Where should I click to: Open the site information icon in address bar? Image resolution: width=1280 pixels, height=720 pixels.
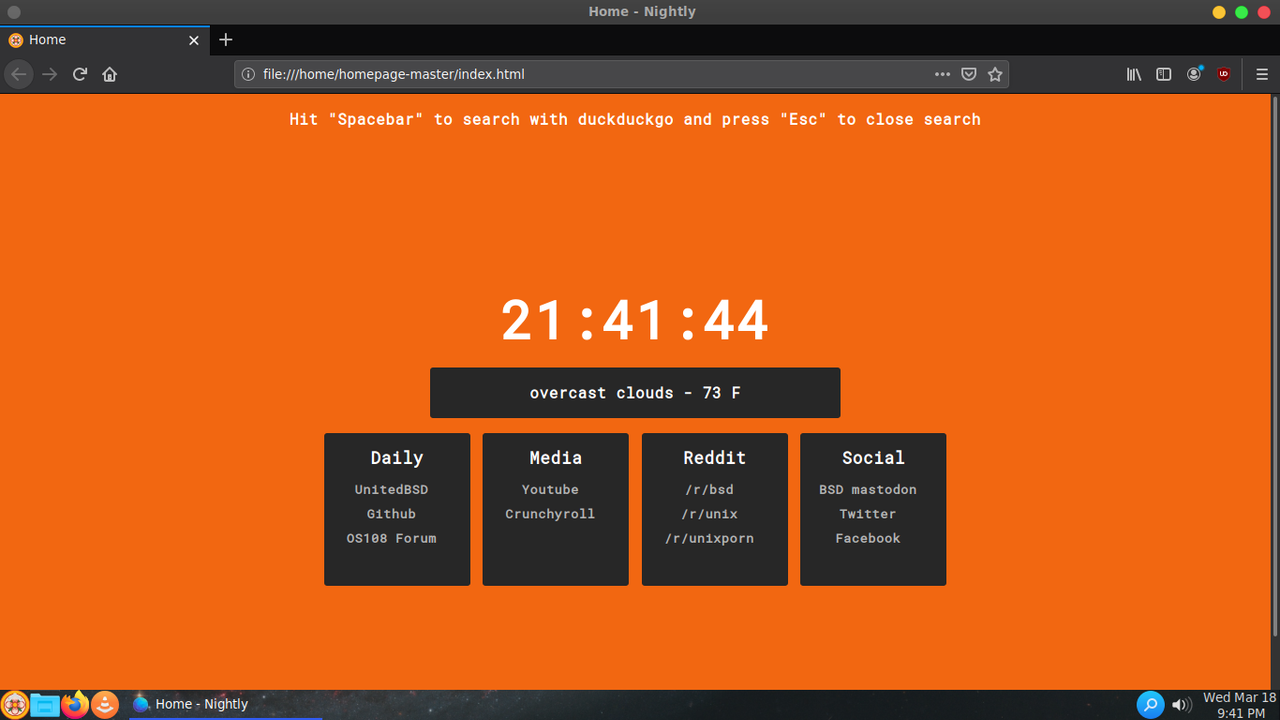(x=248, y=74)
